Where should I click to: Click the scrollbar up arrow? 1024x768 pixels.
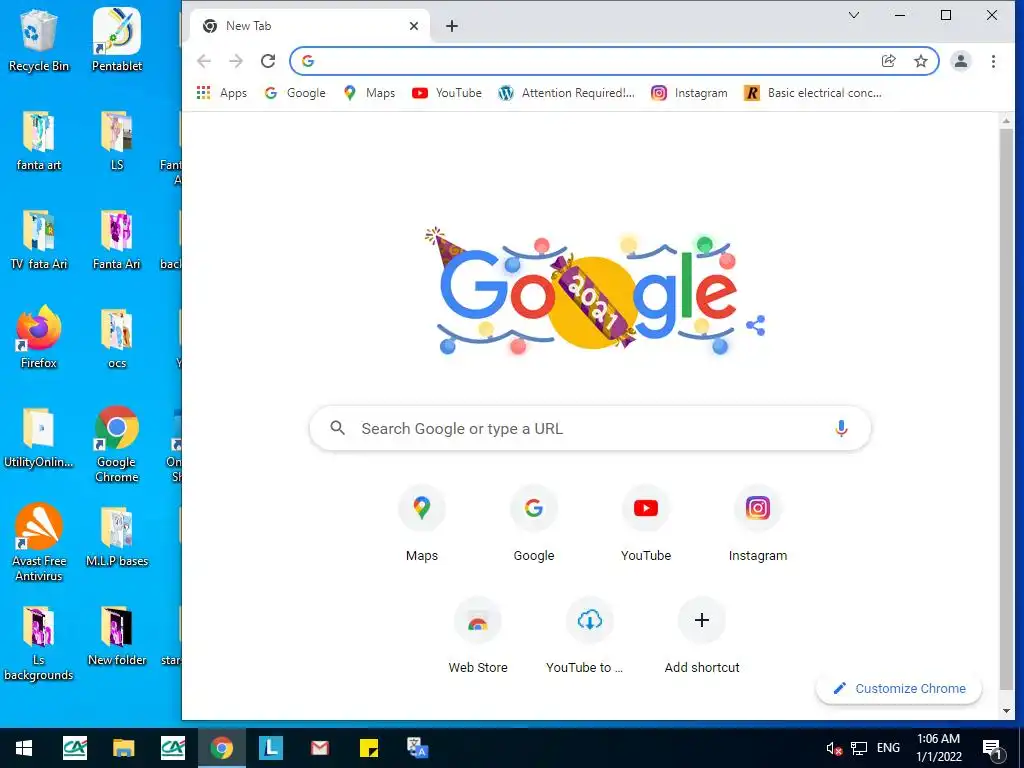click(1006, 120)
